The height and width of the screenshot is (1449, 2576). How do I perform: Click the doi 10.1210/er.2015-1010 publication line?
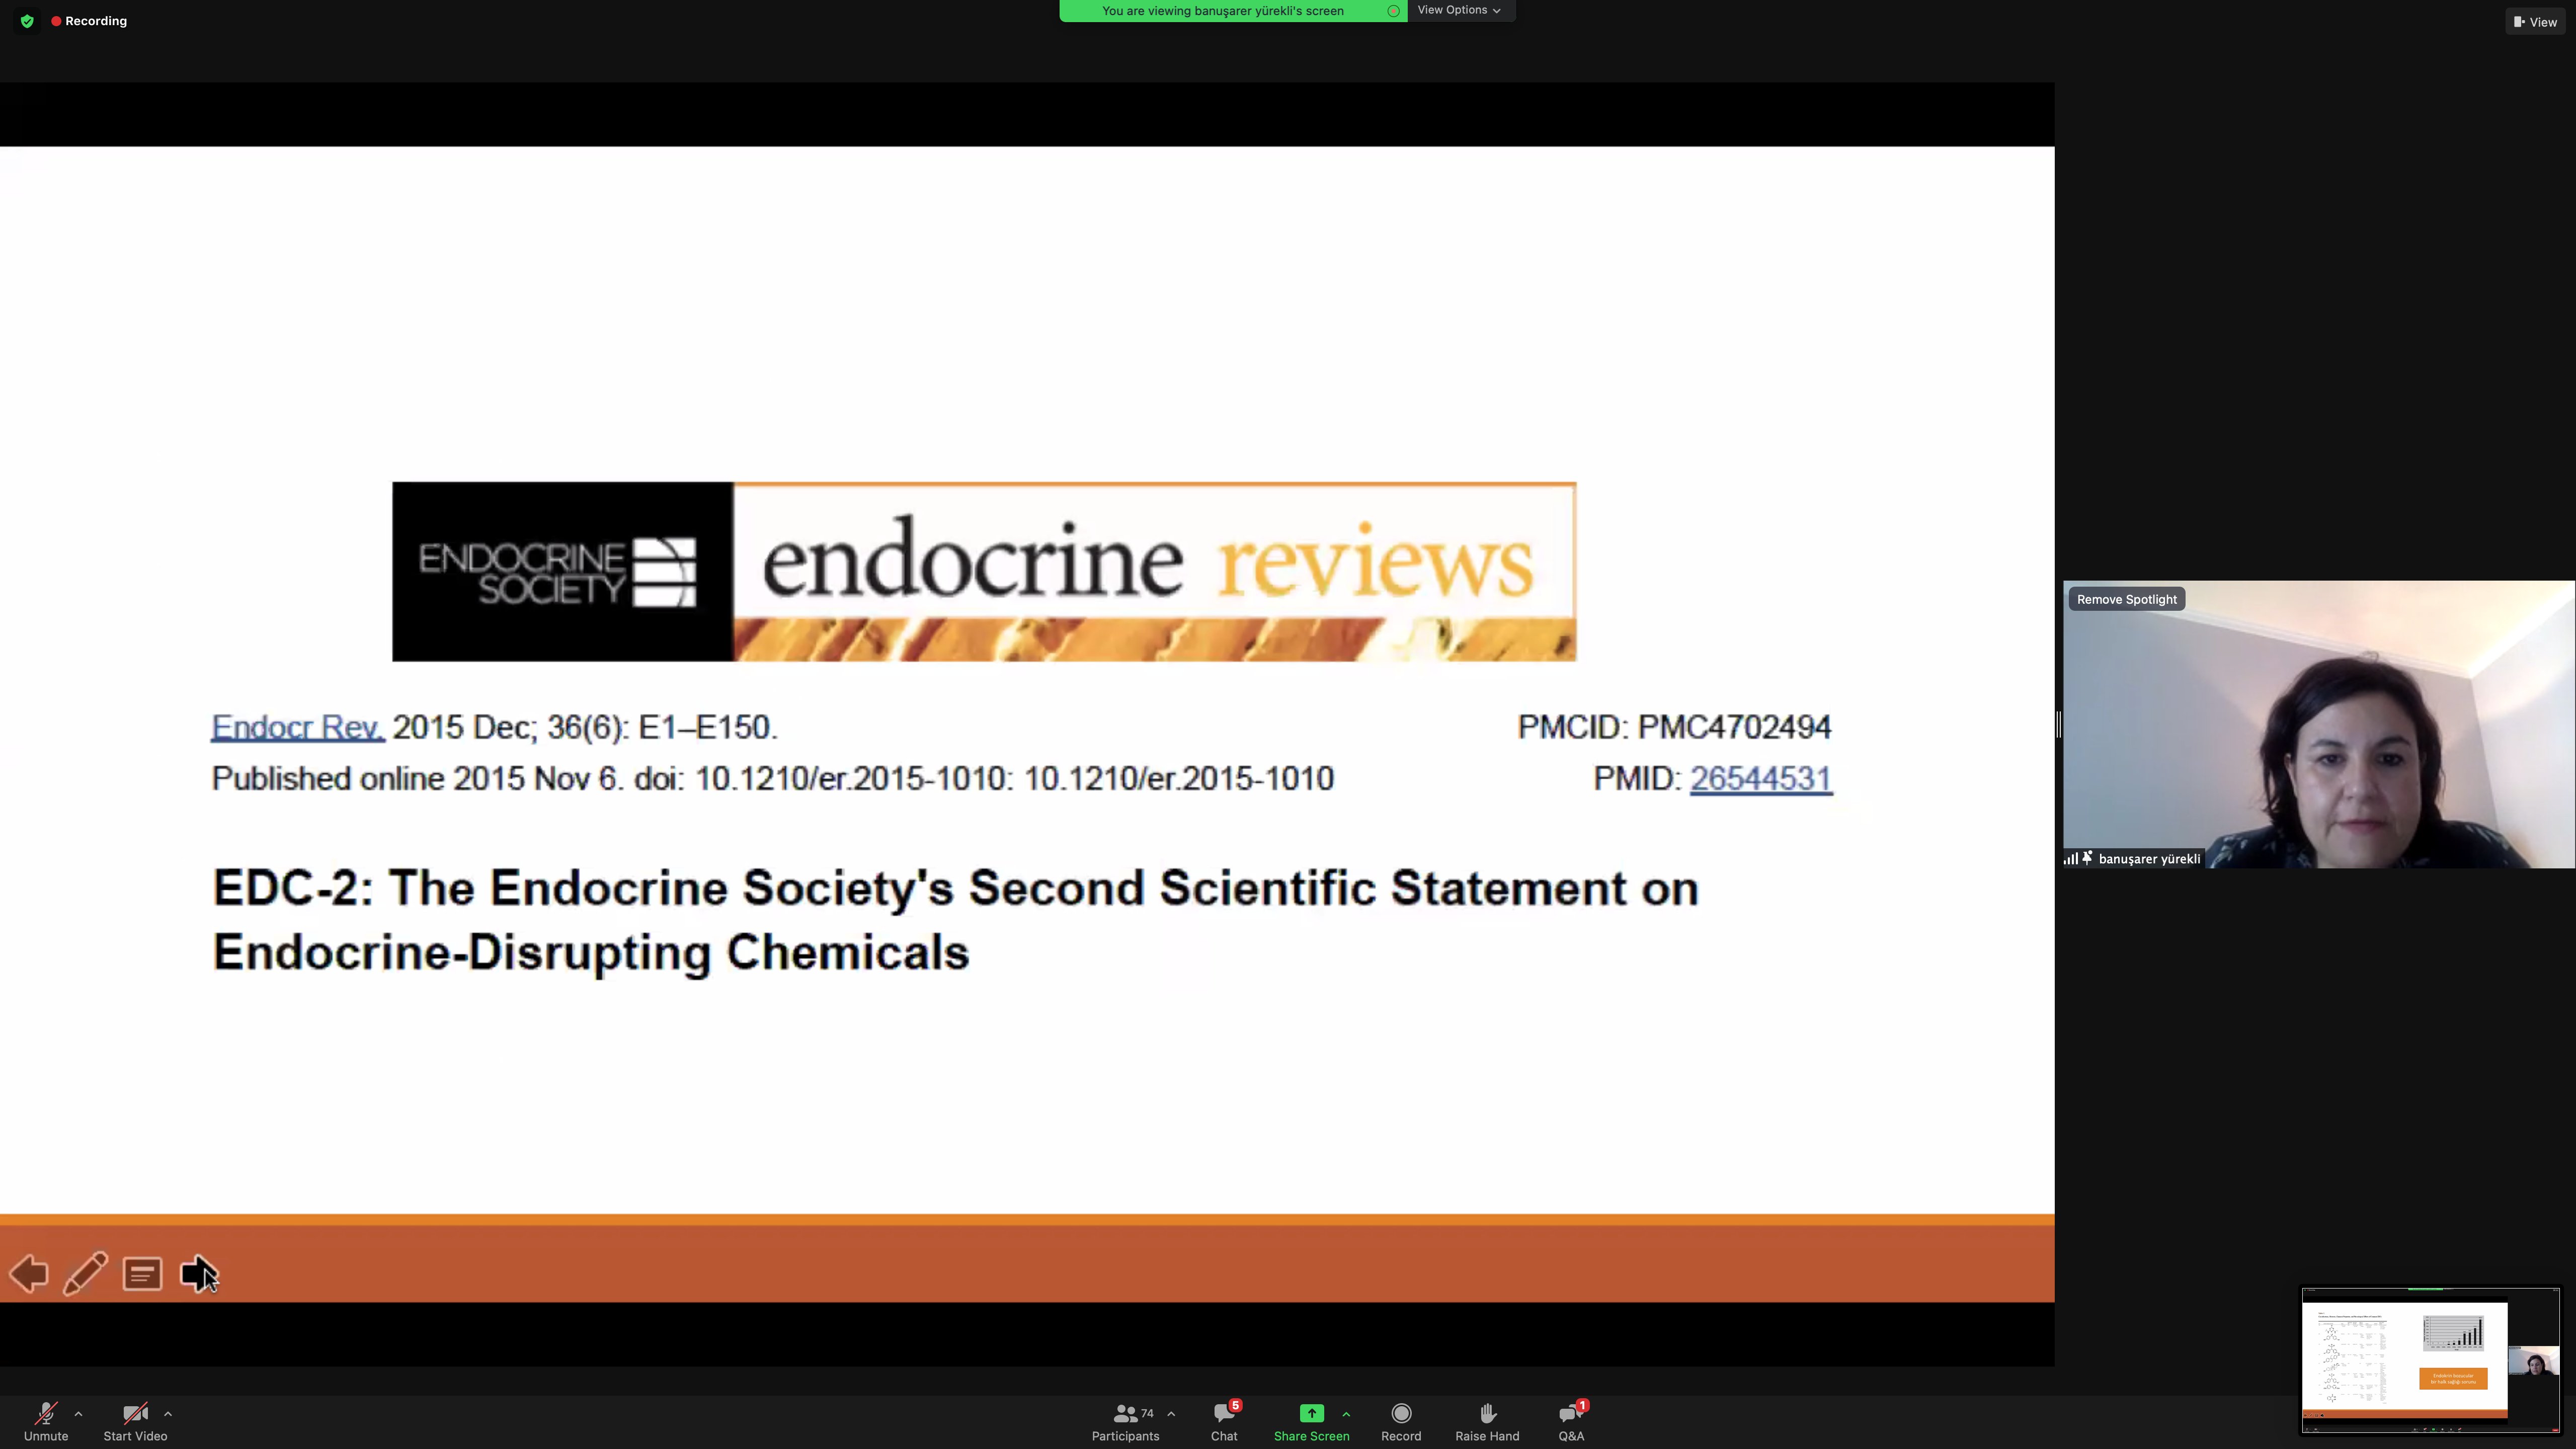[x=772, y=779]
